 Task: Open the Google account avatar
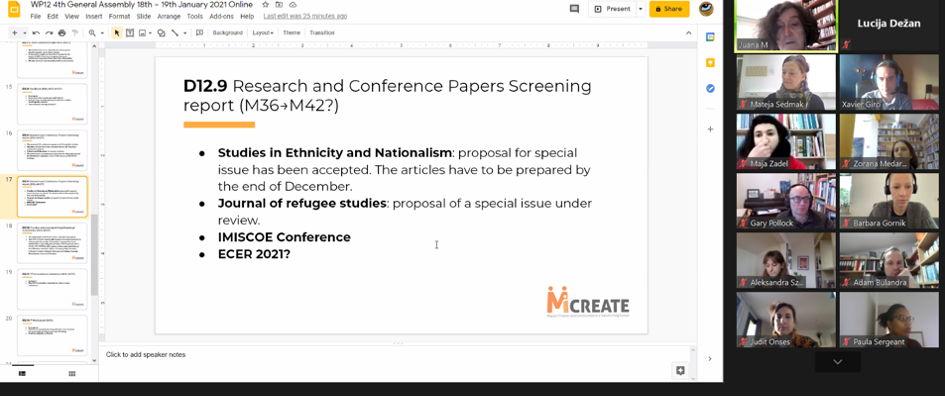coord(706,8)
